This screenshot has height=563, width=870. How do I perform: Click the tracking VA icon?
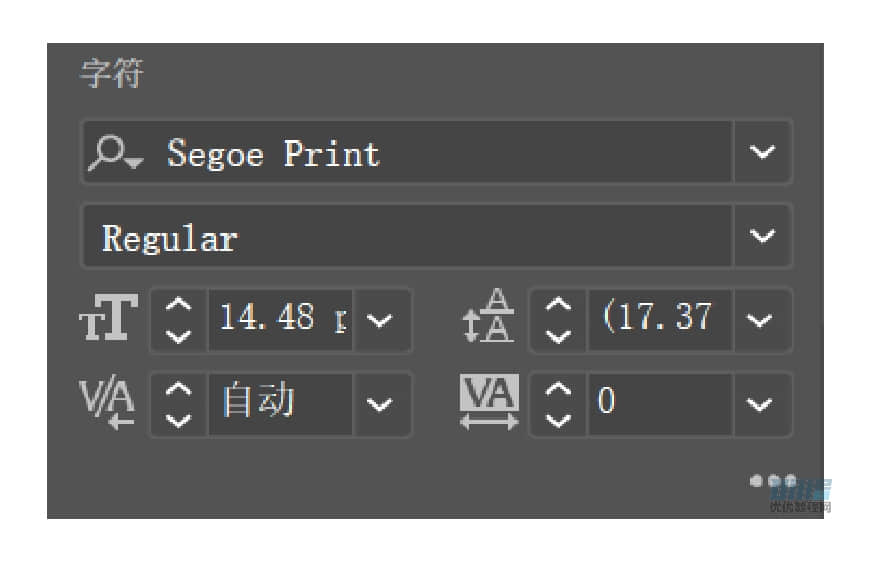point(489,402)
